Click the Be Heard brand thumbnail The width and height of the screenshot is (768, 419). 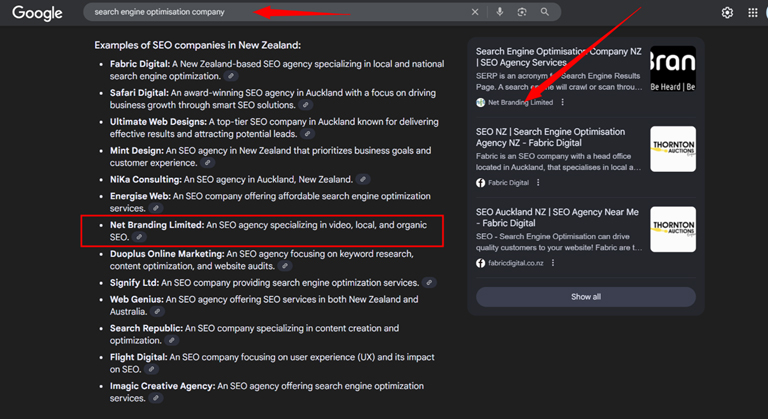(673, 69)
